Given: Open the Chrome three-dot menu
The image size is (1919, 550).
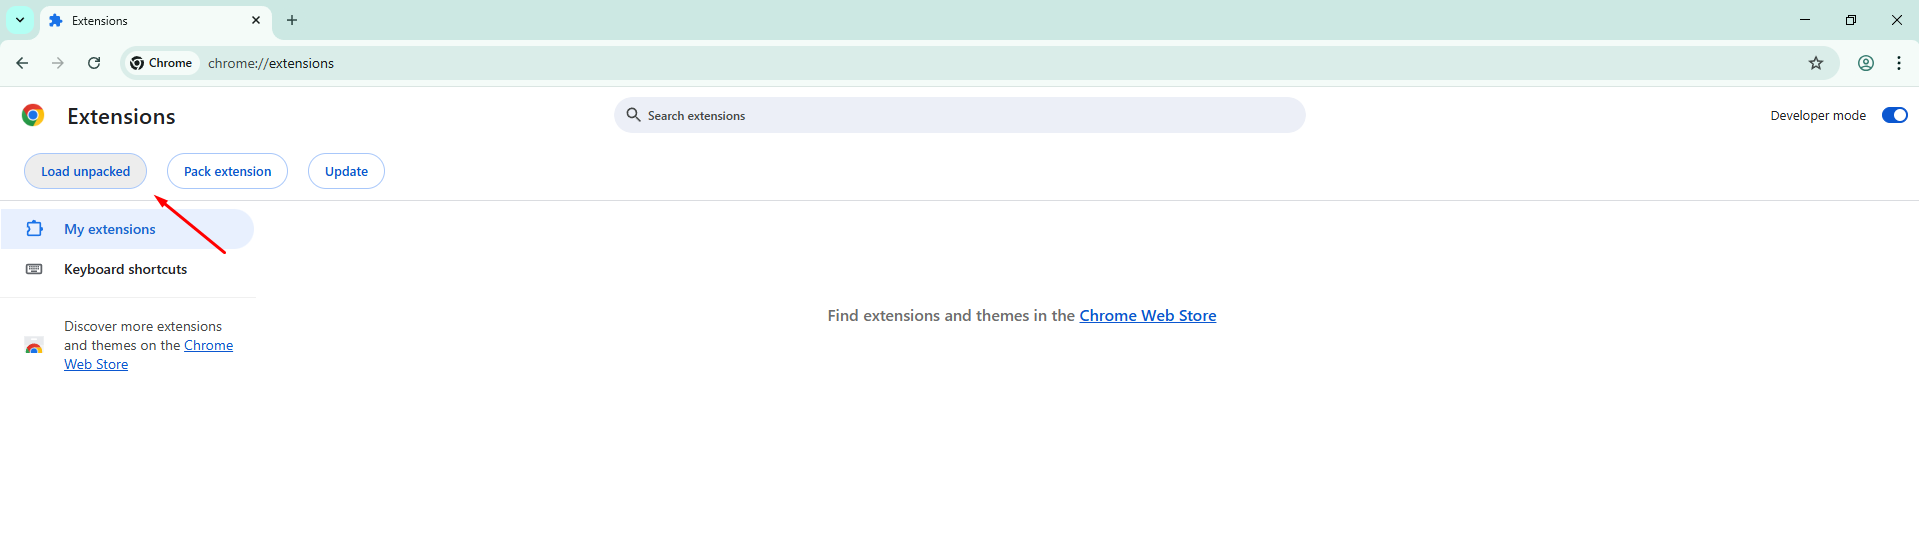Looking at the screenshot, I should tap(1899, 63).
